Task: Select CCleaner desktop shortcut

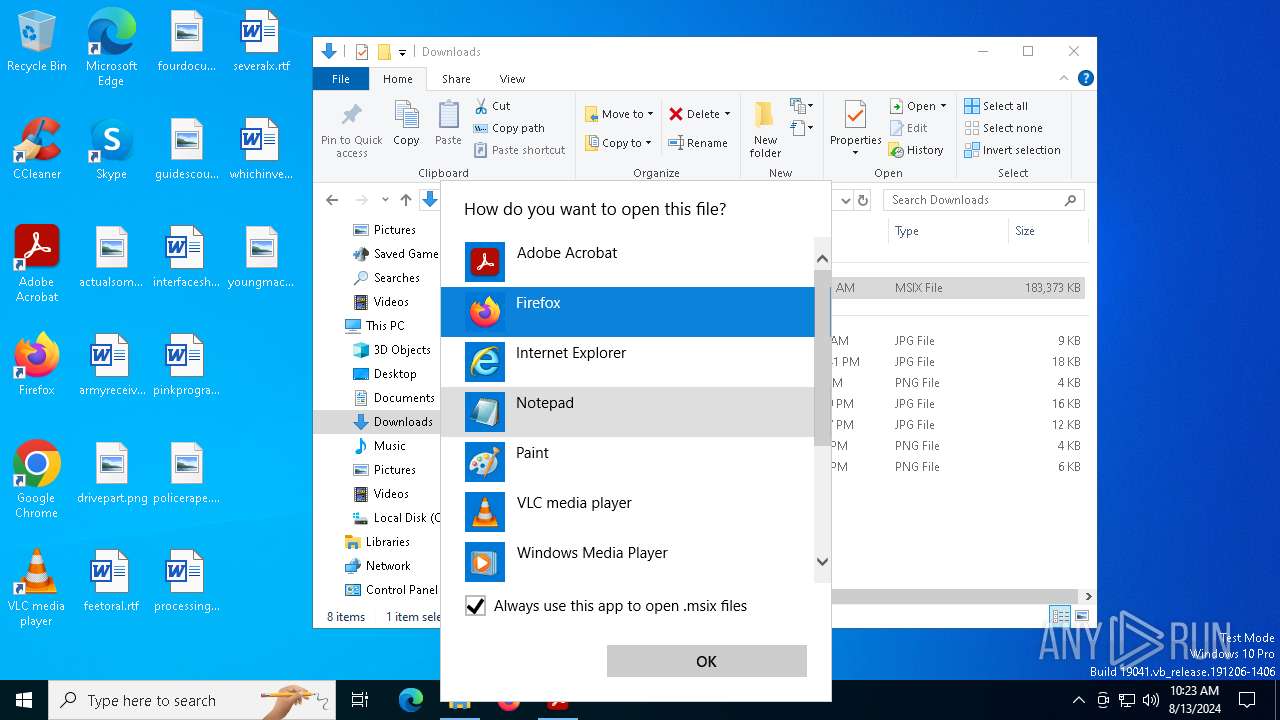Action: click(37, 149)
